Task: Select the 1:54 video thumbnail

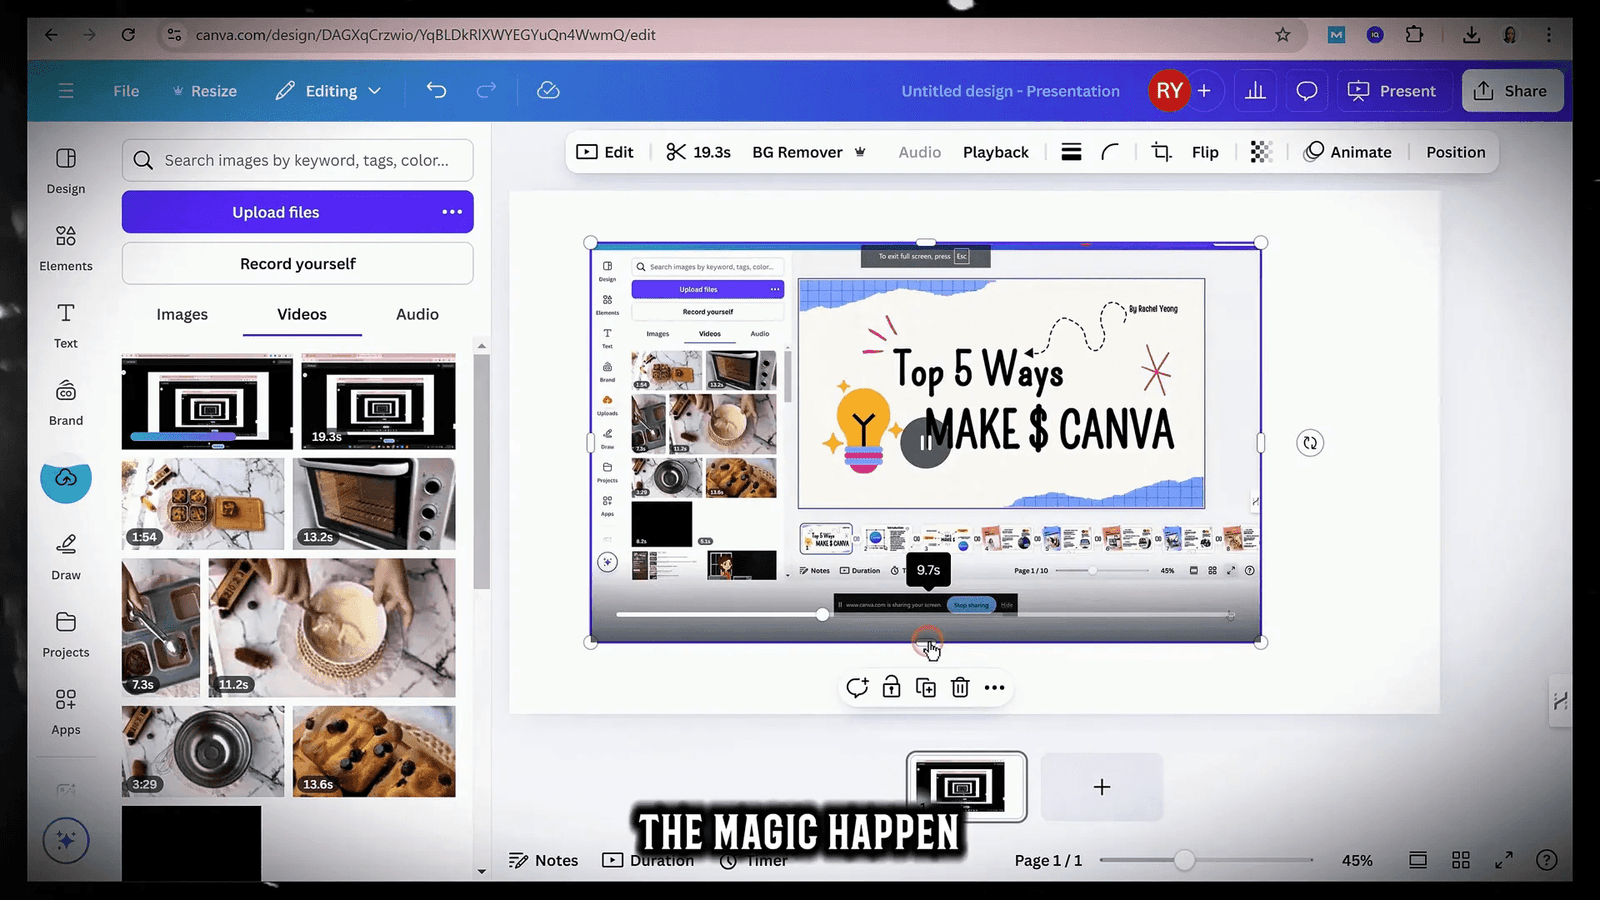Action: tap(203, 504)
